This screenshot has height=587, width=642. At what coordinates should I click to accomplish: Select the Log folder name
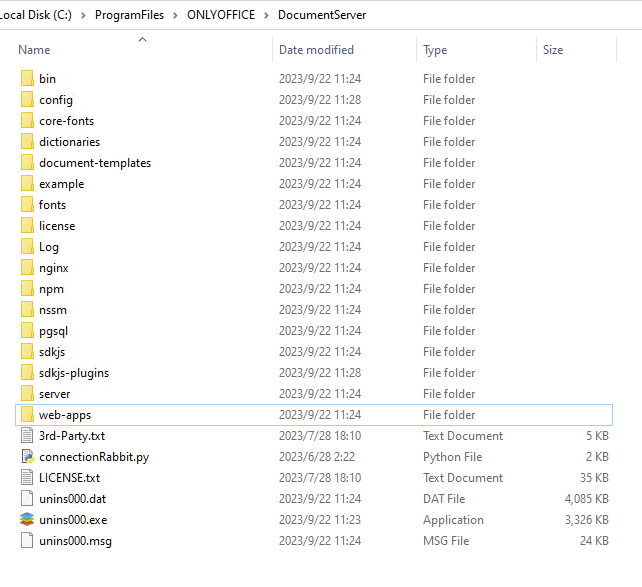point(49,247)
